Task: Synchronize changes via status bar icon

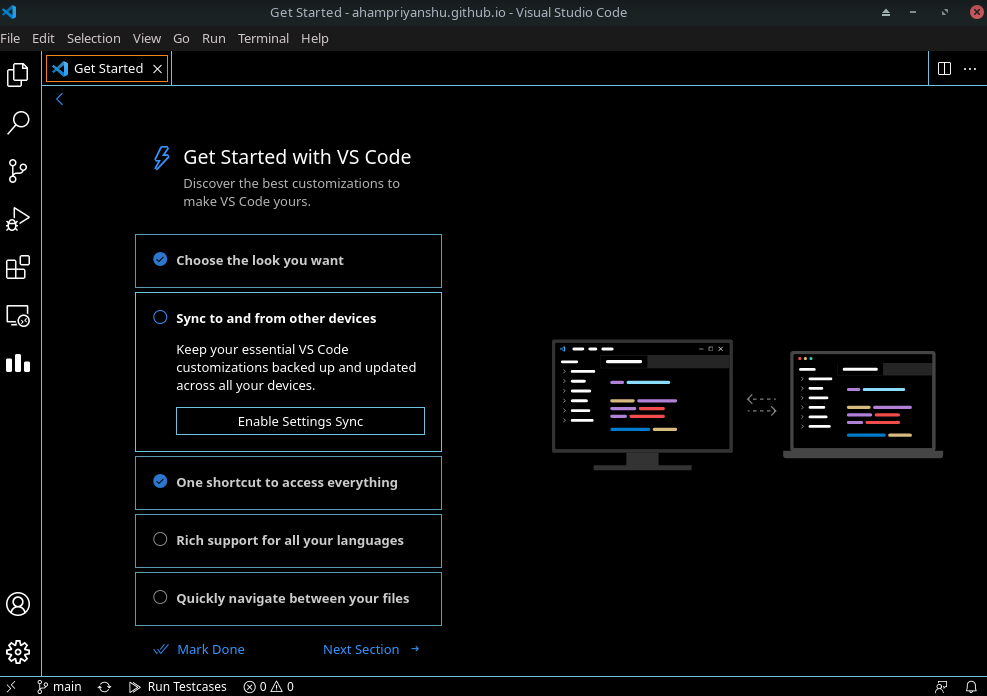Action: (104, 687)
